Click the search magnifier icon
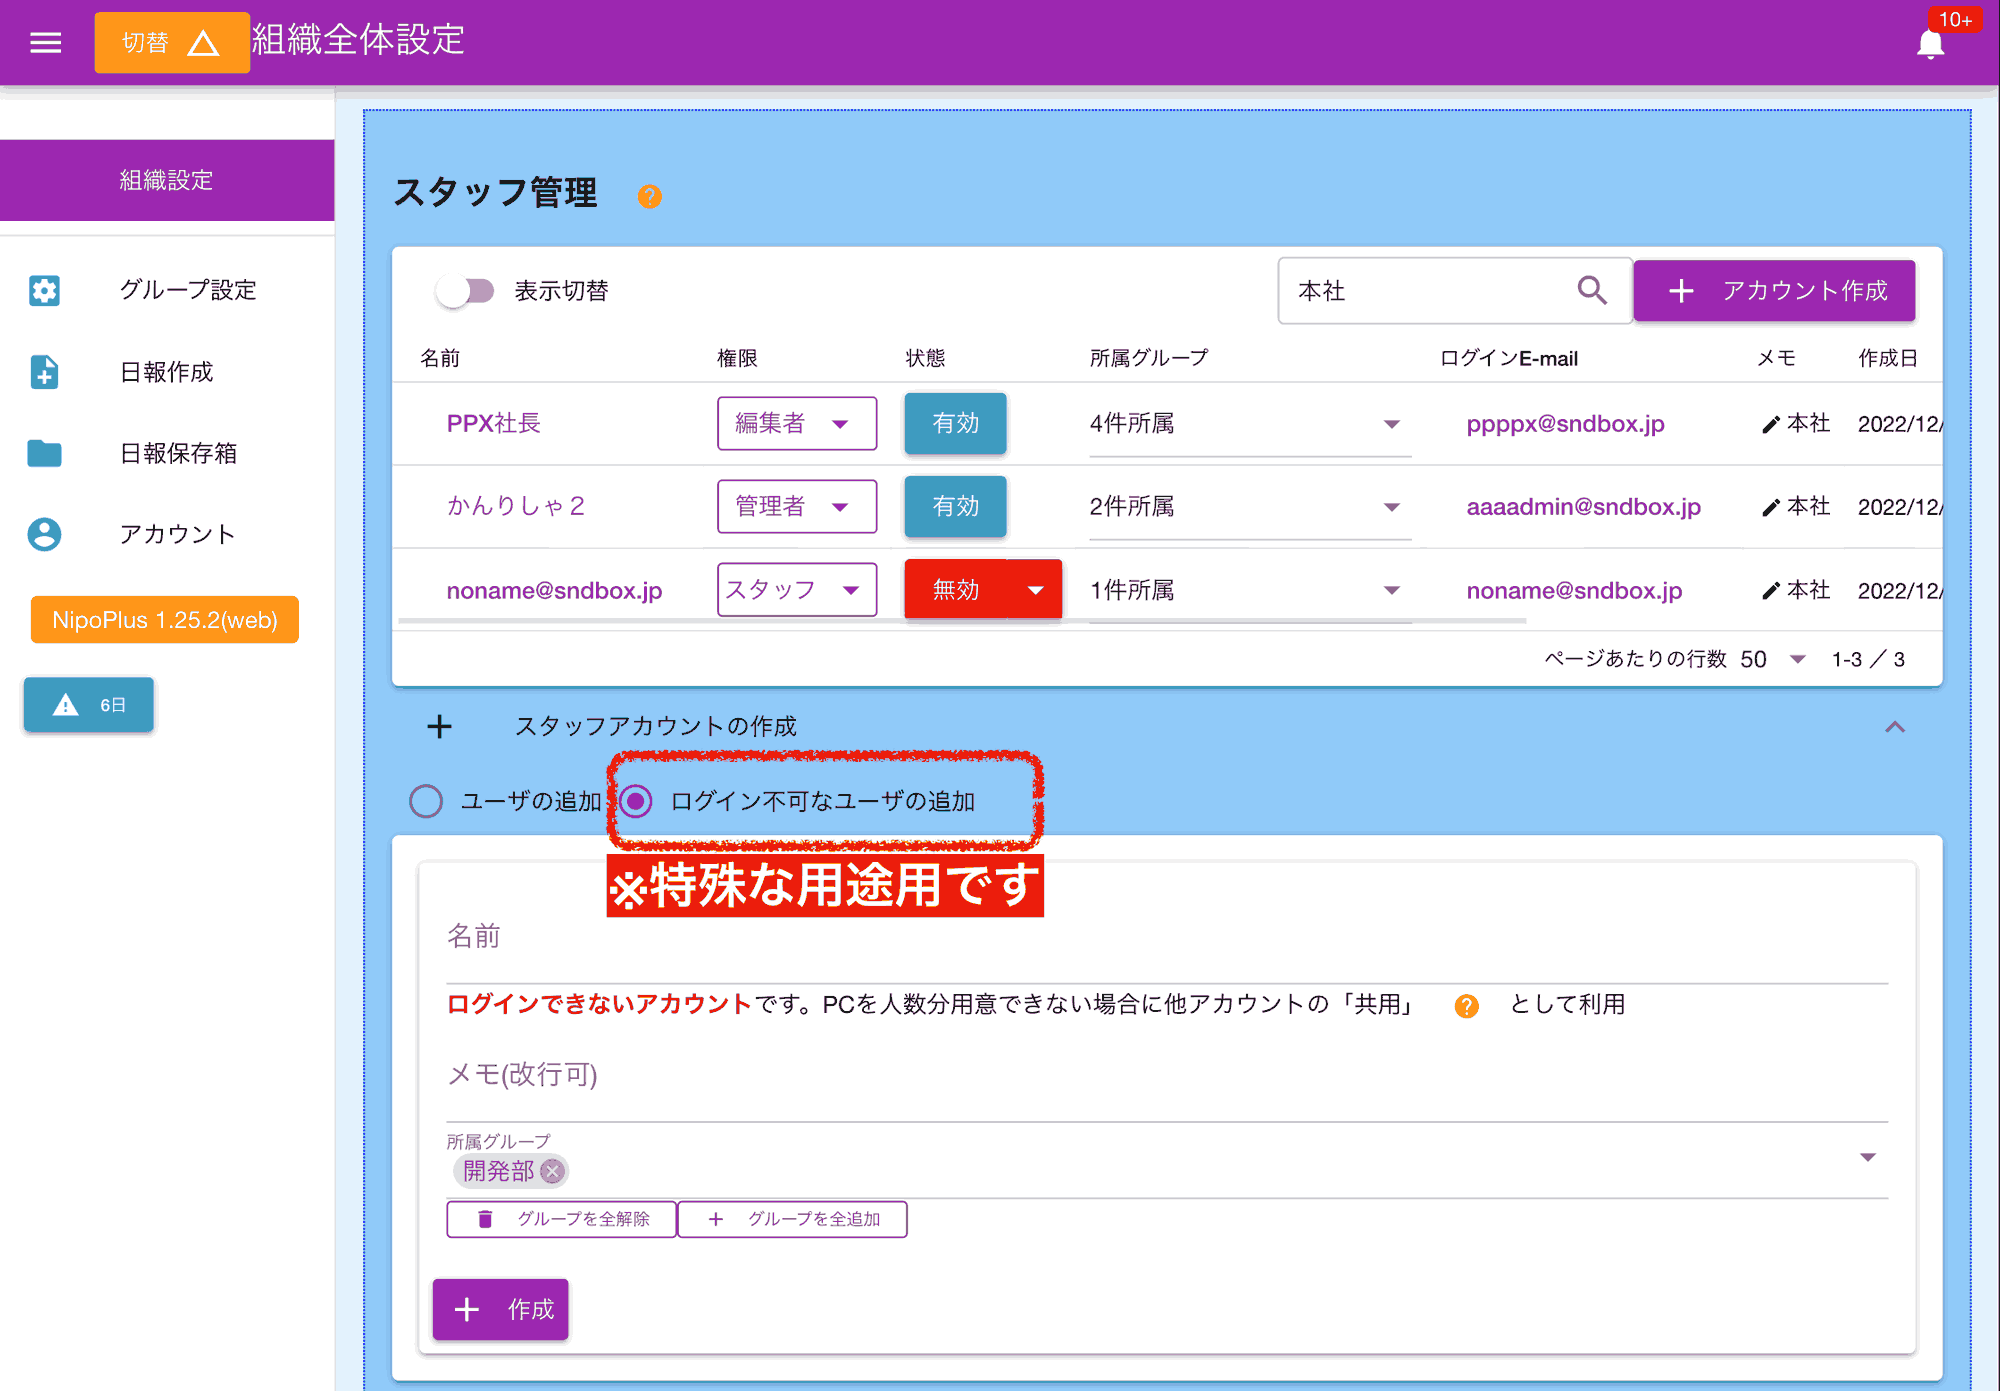The height and width of the screenshot is (1391, 2000). (x=1592, y=291)
